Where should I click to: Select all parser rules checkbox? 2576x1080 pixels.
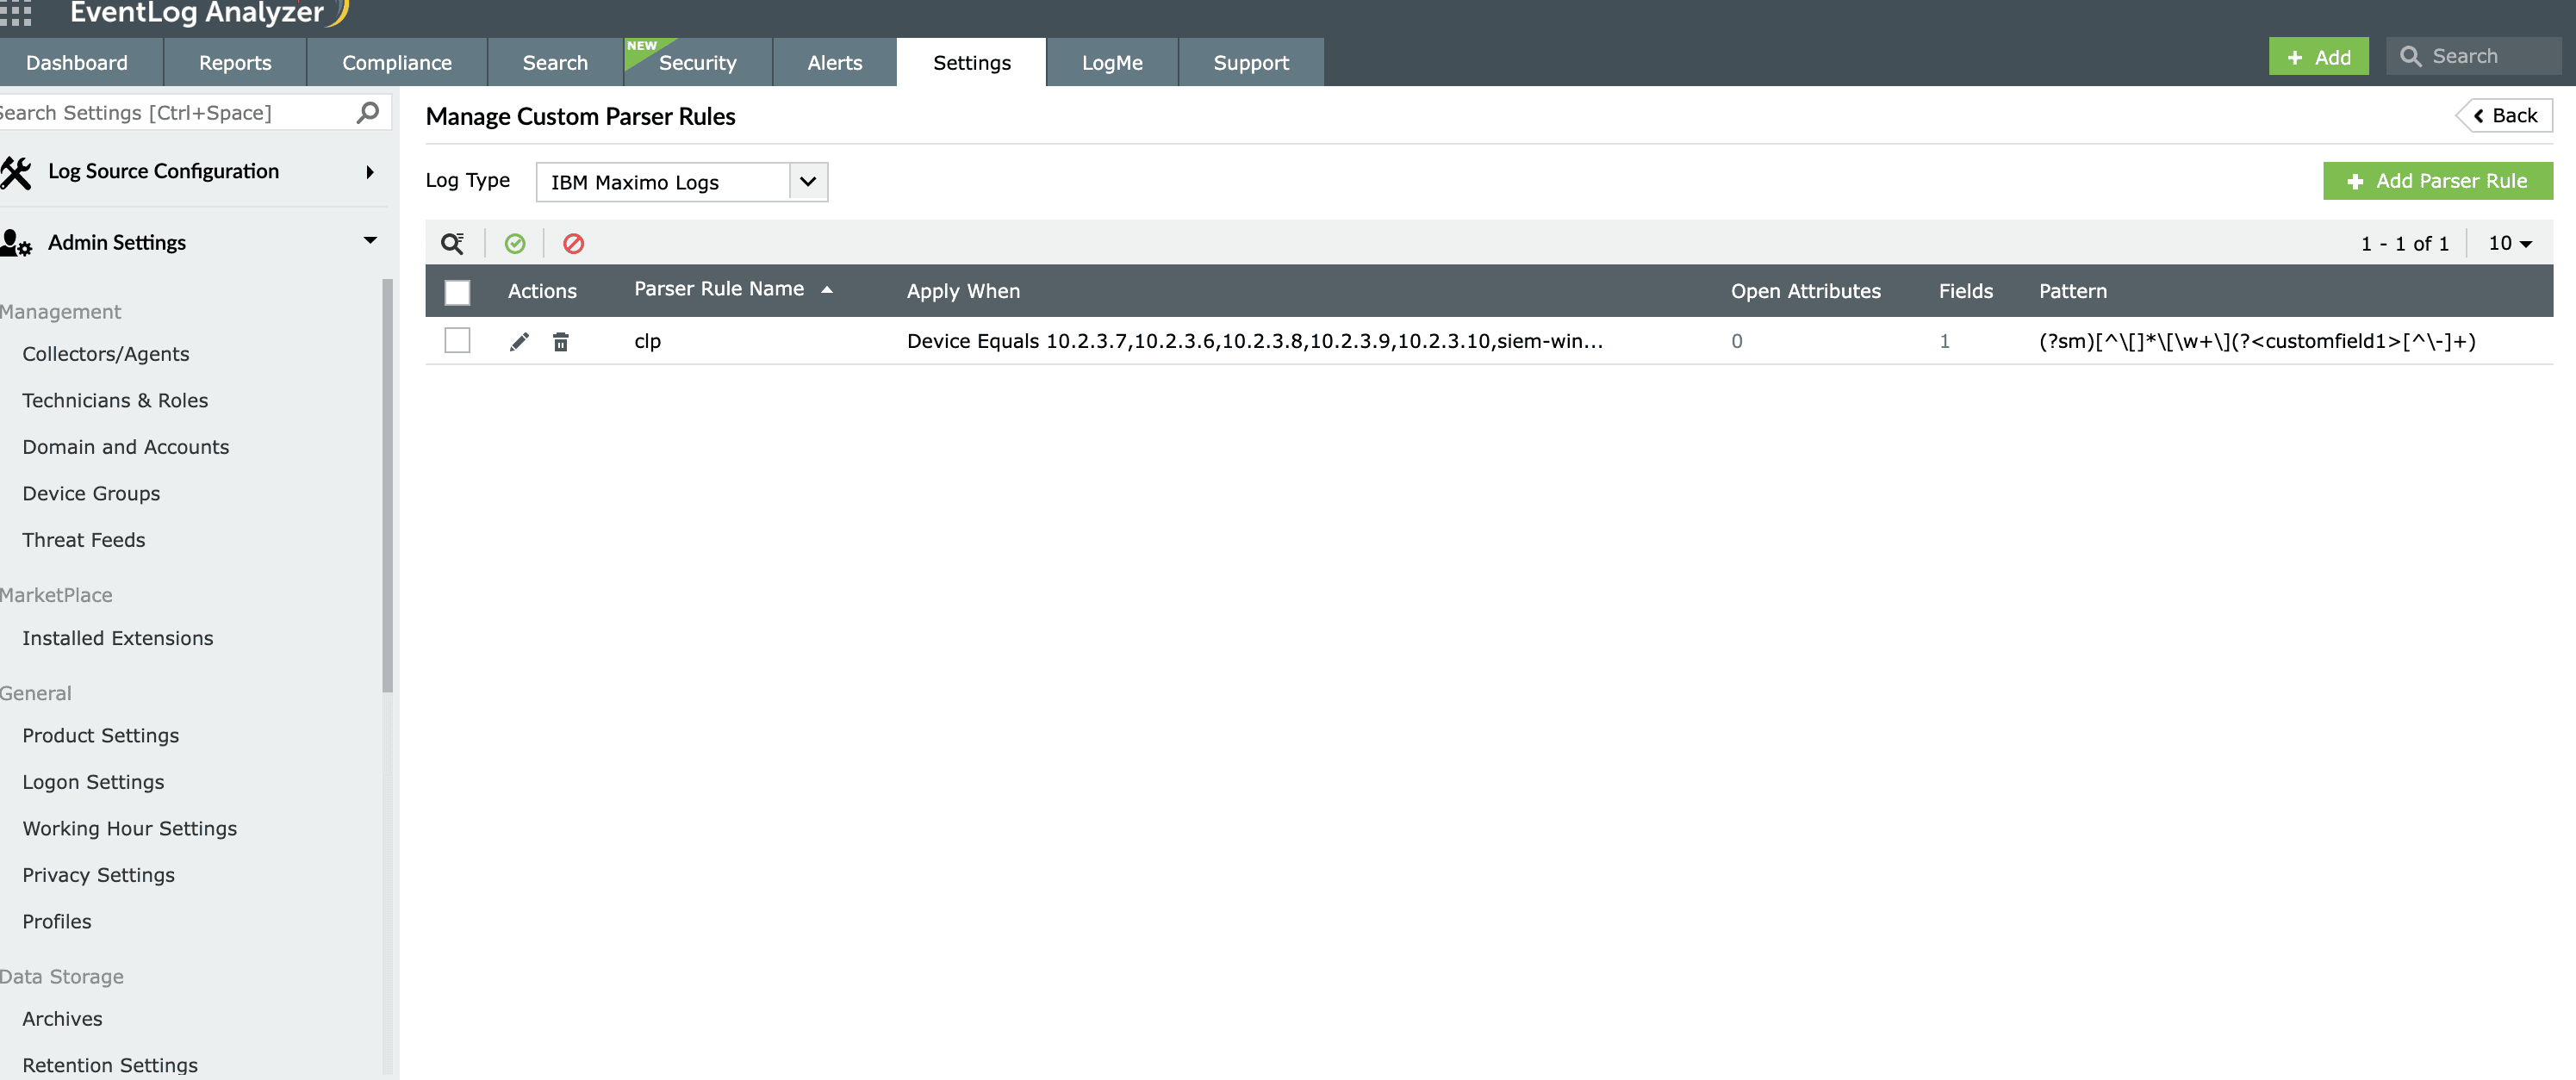point(457,291)
